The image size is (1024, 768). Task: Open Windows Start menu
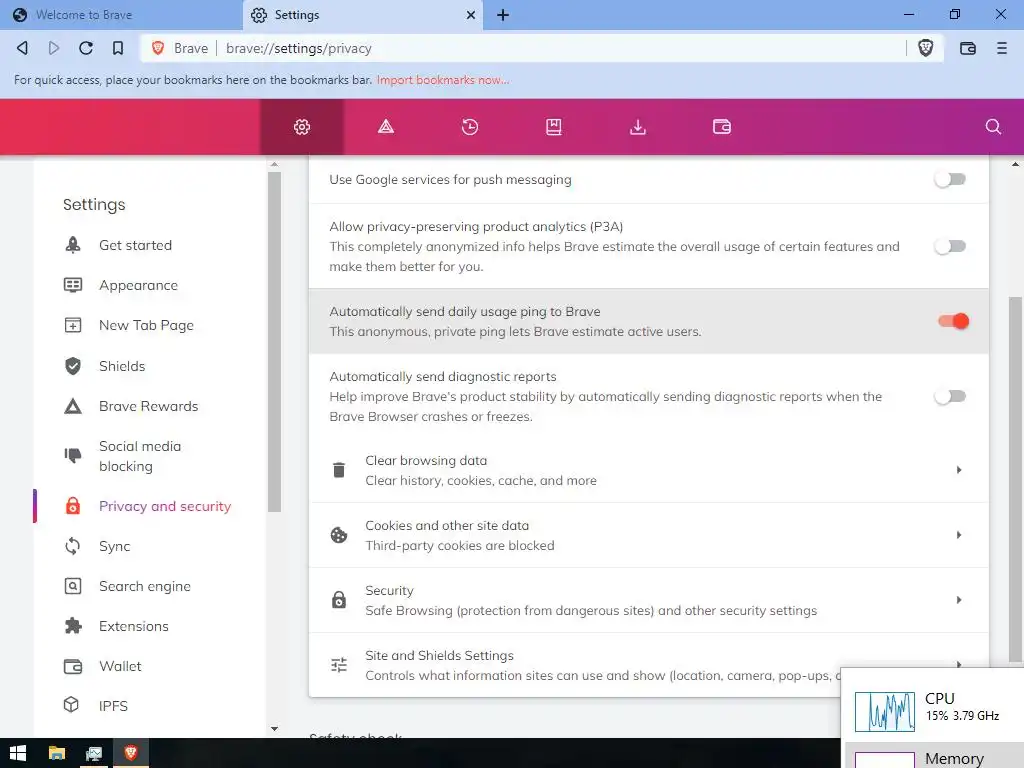[18, 753]
